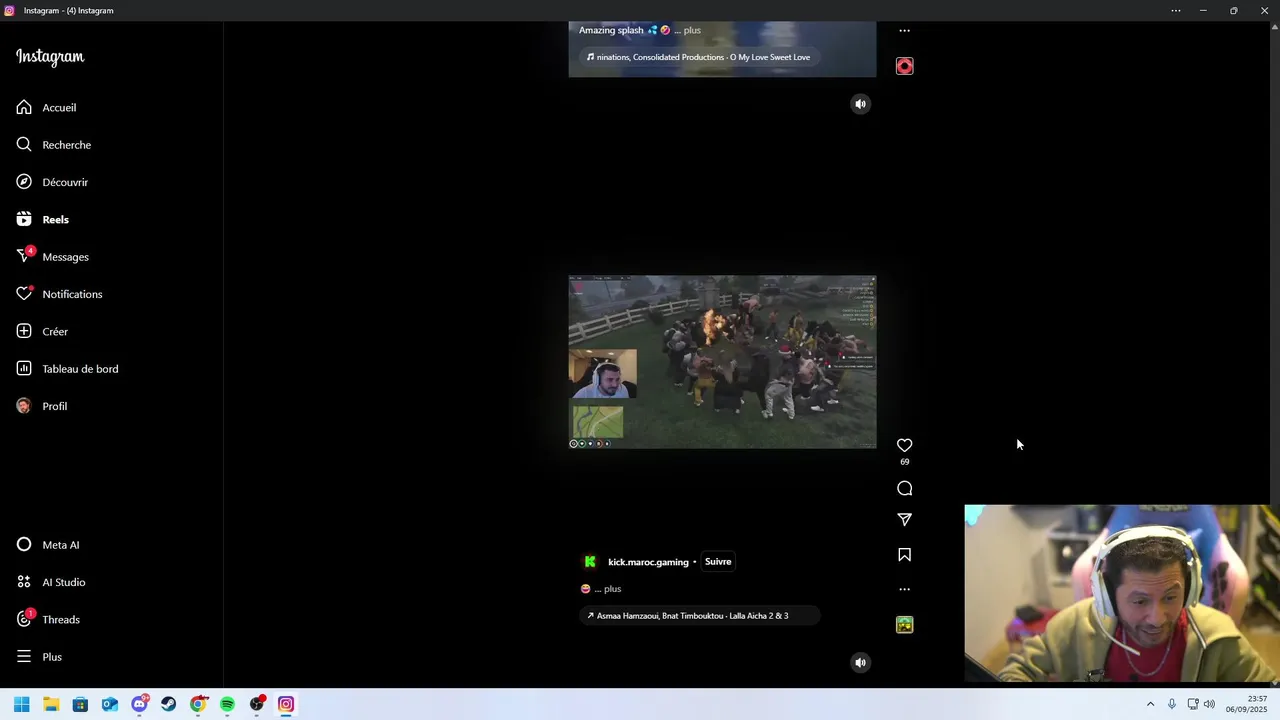Click the gaming reel audio thumbnail
Viewport: 1280px width, 720px height.
[x=904, y=625]
